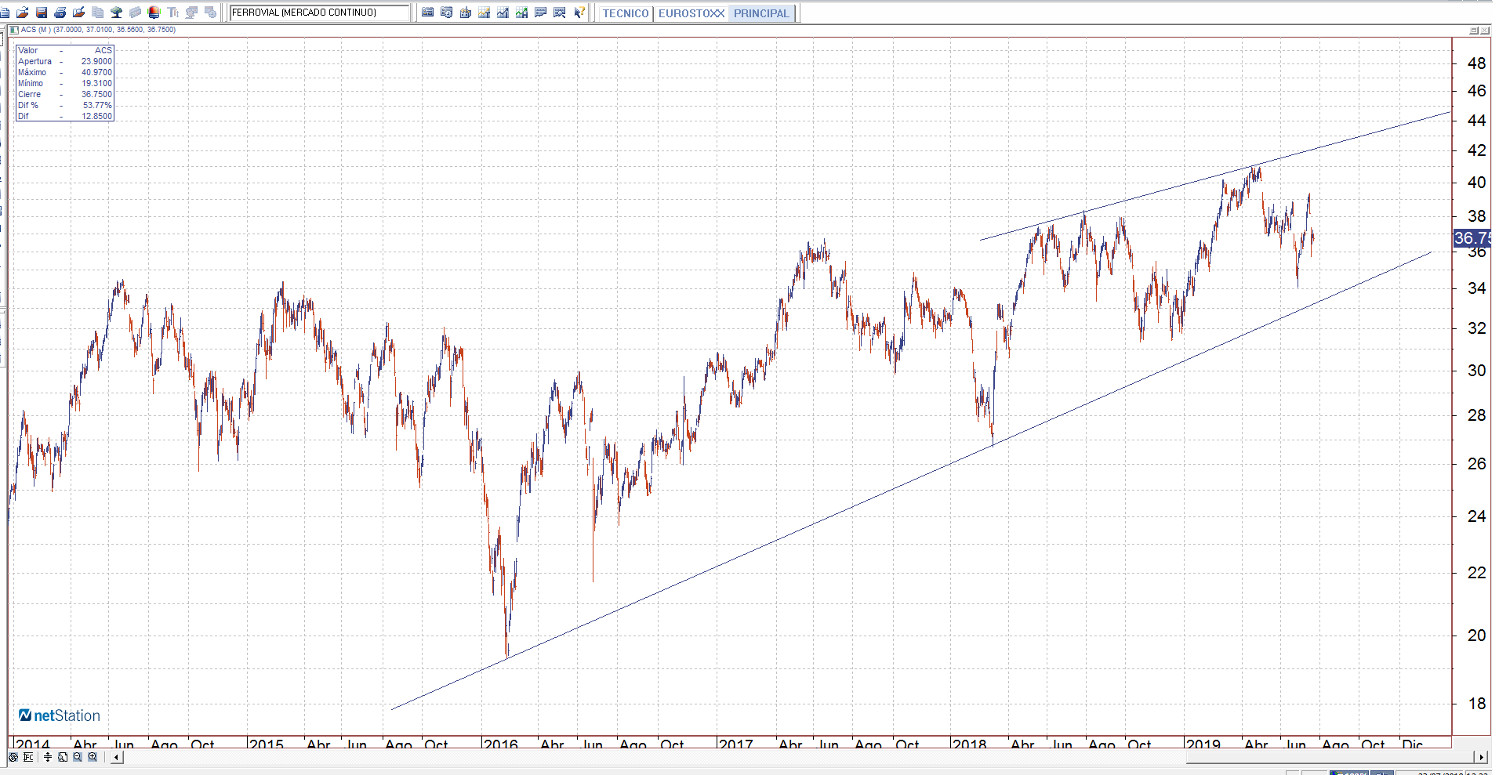The image size is (1499, 775).
Task: Click the greyed-out monitor icon in the toolbar
Action: 191,13
